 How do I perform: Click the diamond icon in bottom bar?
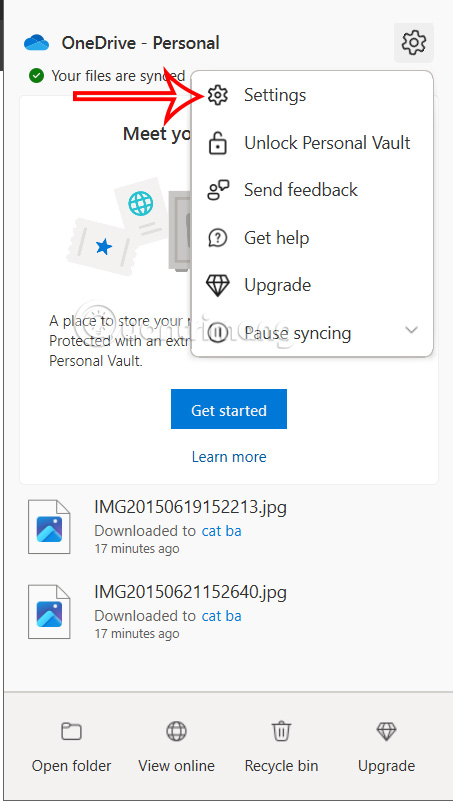tap(387, 731)
